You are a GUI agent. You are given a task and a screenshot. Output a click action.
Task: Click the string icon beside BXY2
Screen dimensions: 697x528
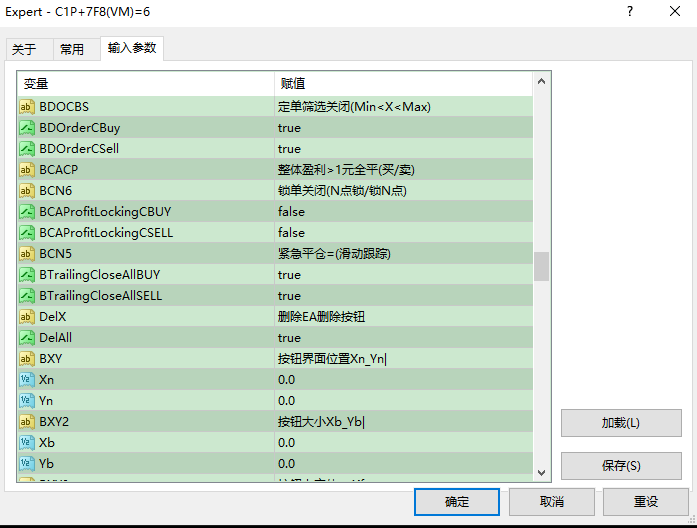pyautogui.click(x=27, y=422)
